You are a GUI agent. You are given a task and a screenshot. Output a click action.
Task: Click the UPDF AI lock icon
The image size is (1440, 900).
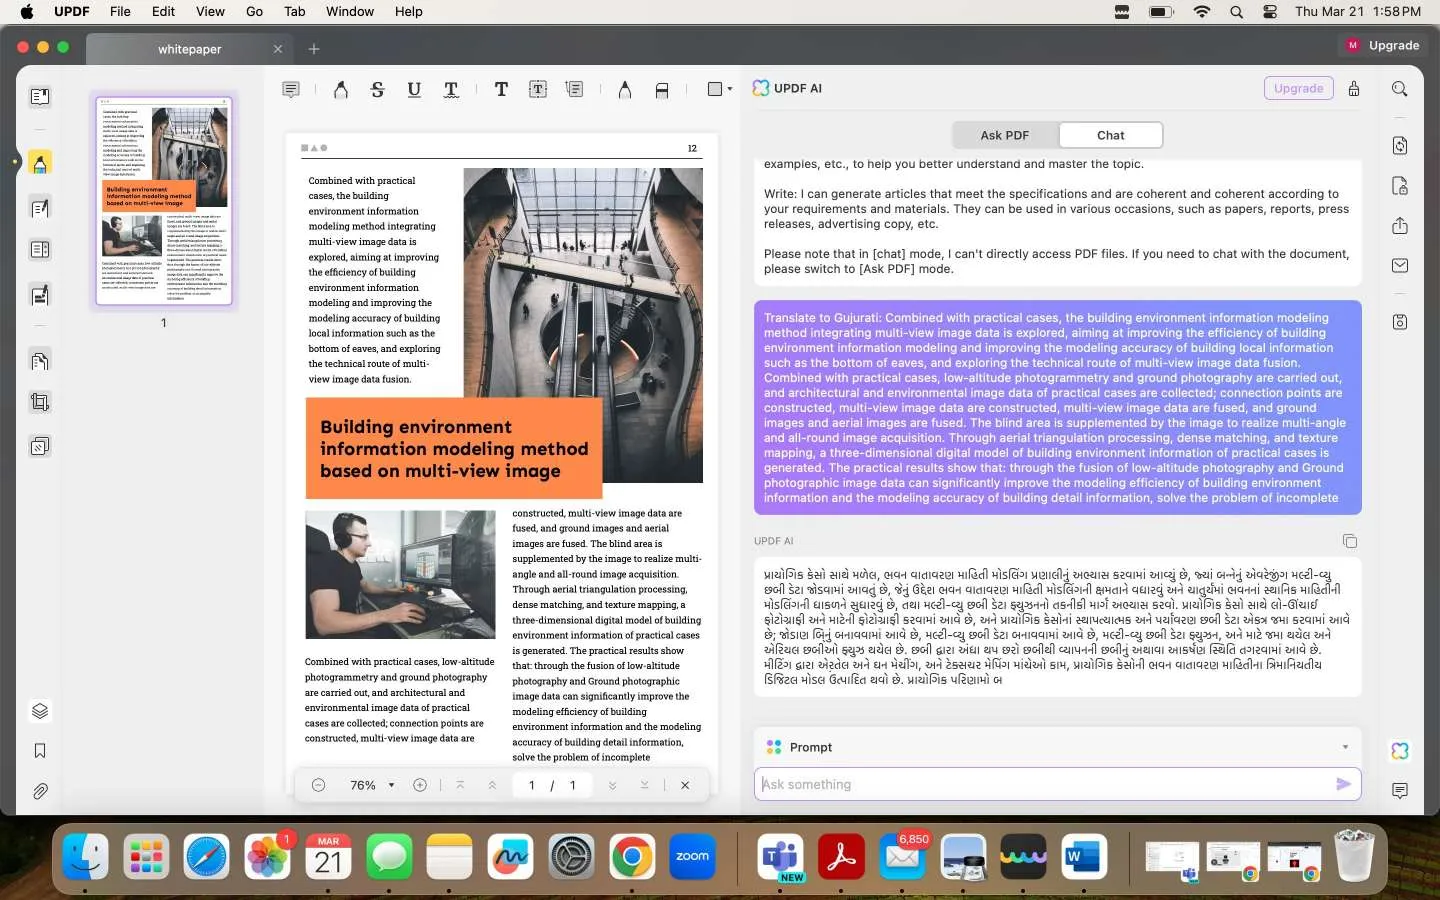1354,88
